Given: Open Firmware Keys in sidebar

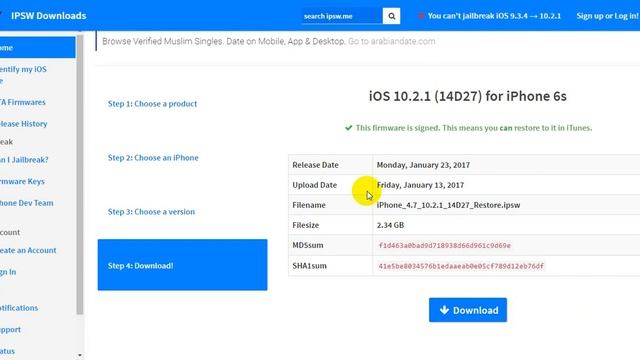Looking at the screenshot, I should (22, 181).
